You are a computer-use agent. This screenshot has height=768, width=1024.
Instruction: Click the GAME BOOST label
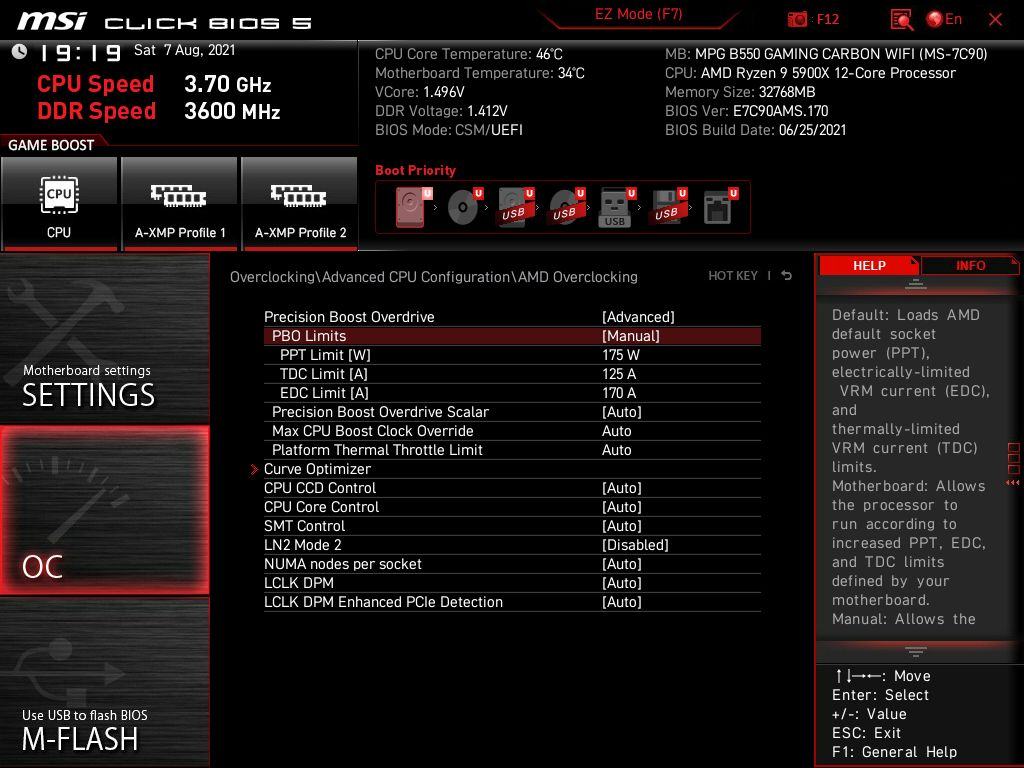pyautogui.click(x=51, y=145)
